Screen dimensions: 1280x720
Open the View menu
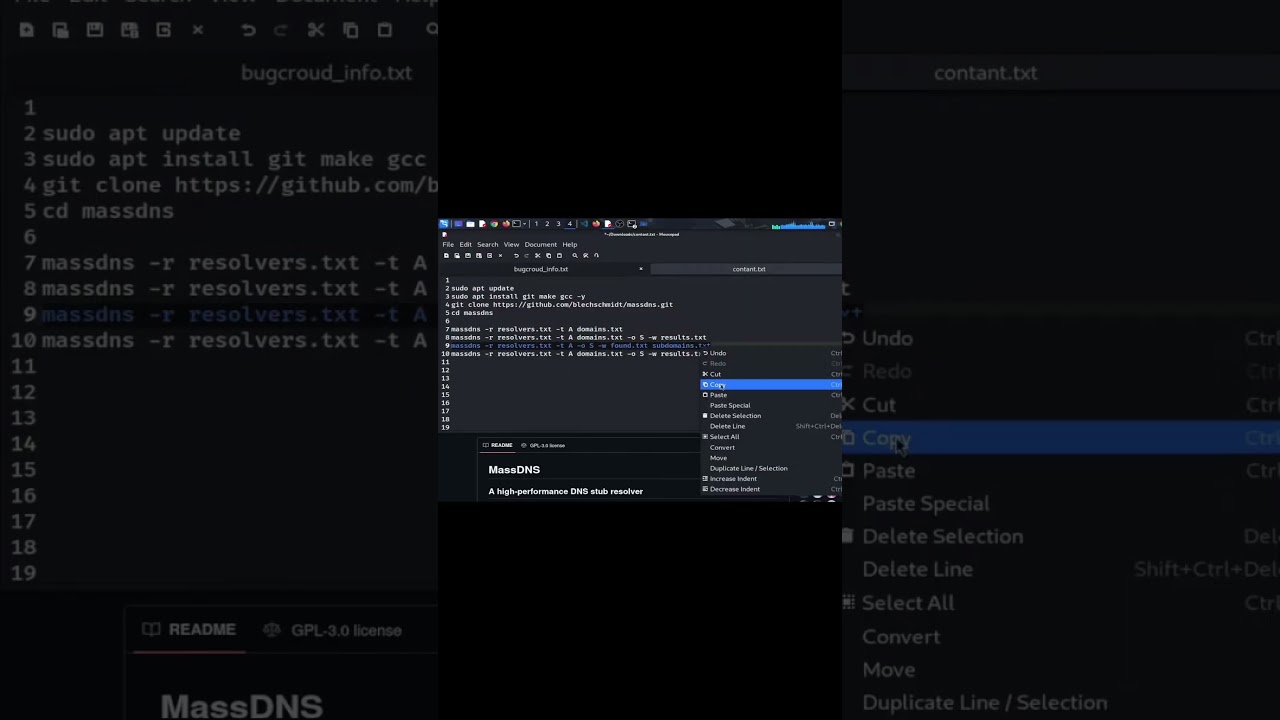511,245
